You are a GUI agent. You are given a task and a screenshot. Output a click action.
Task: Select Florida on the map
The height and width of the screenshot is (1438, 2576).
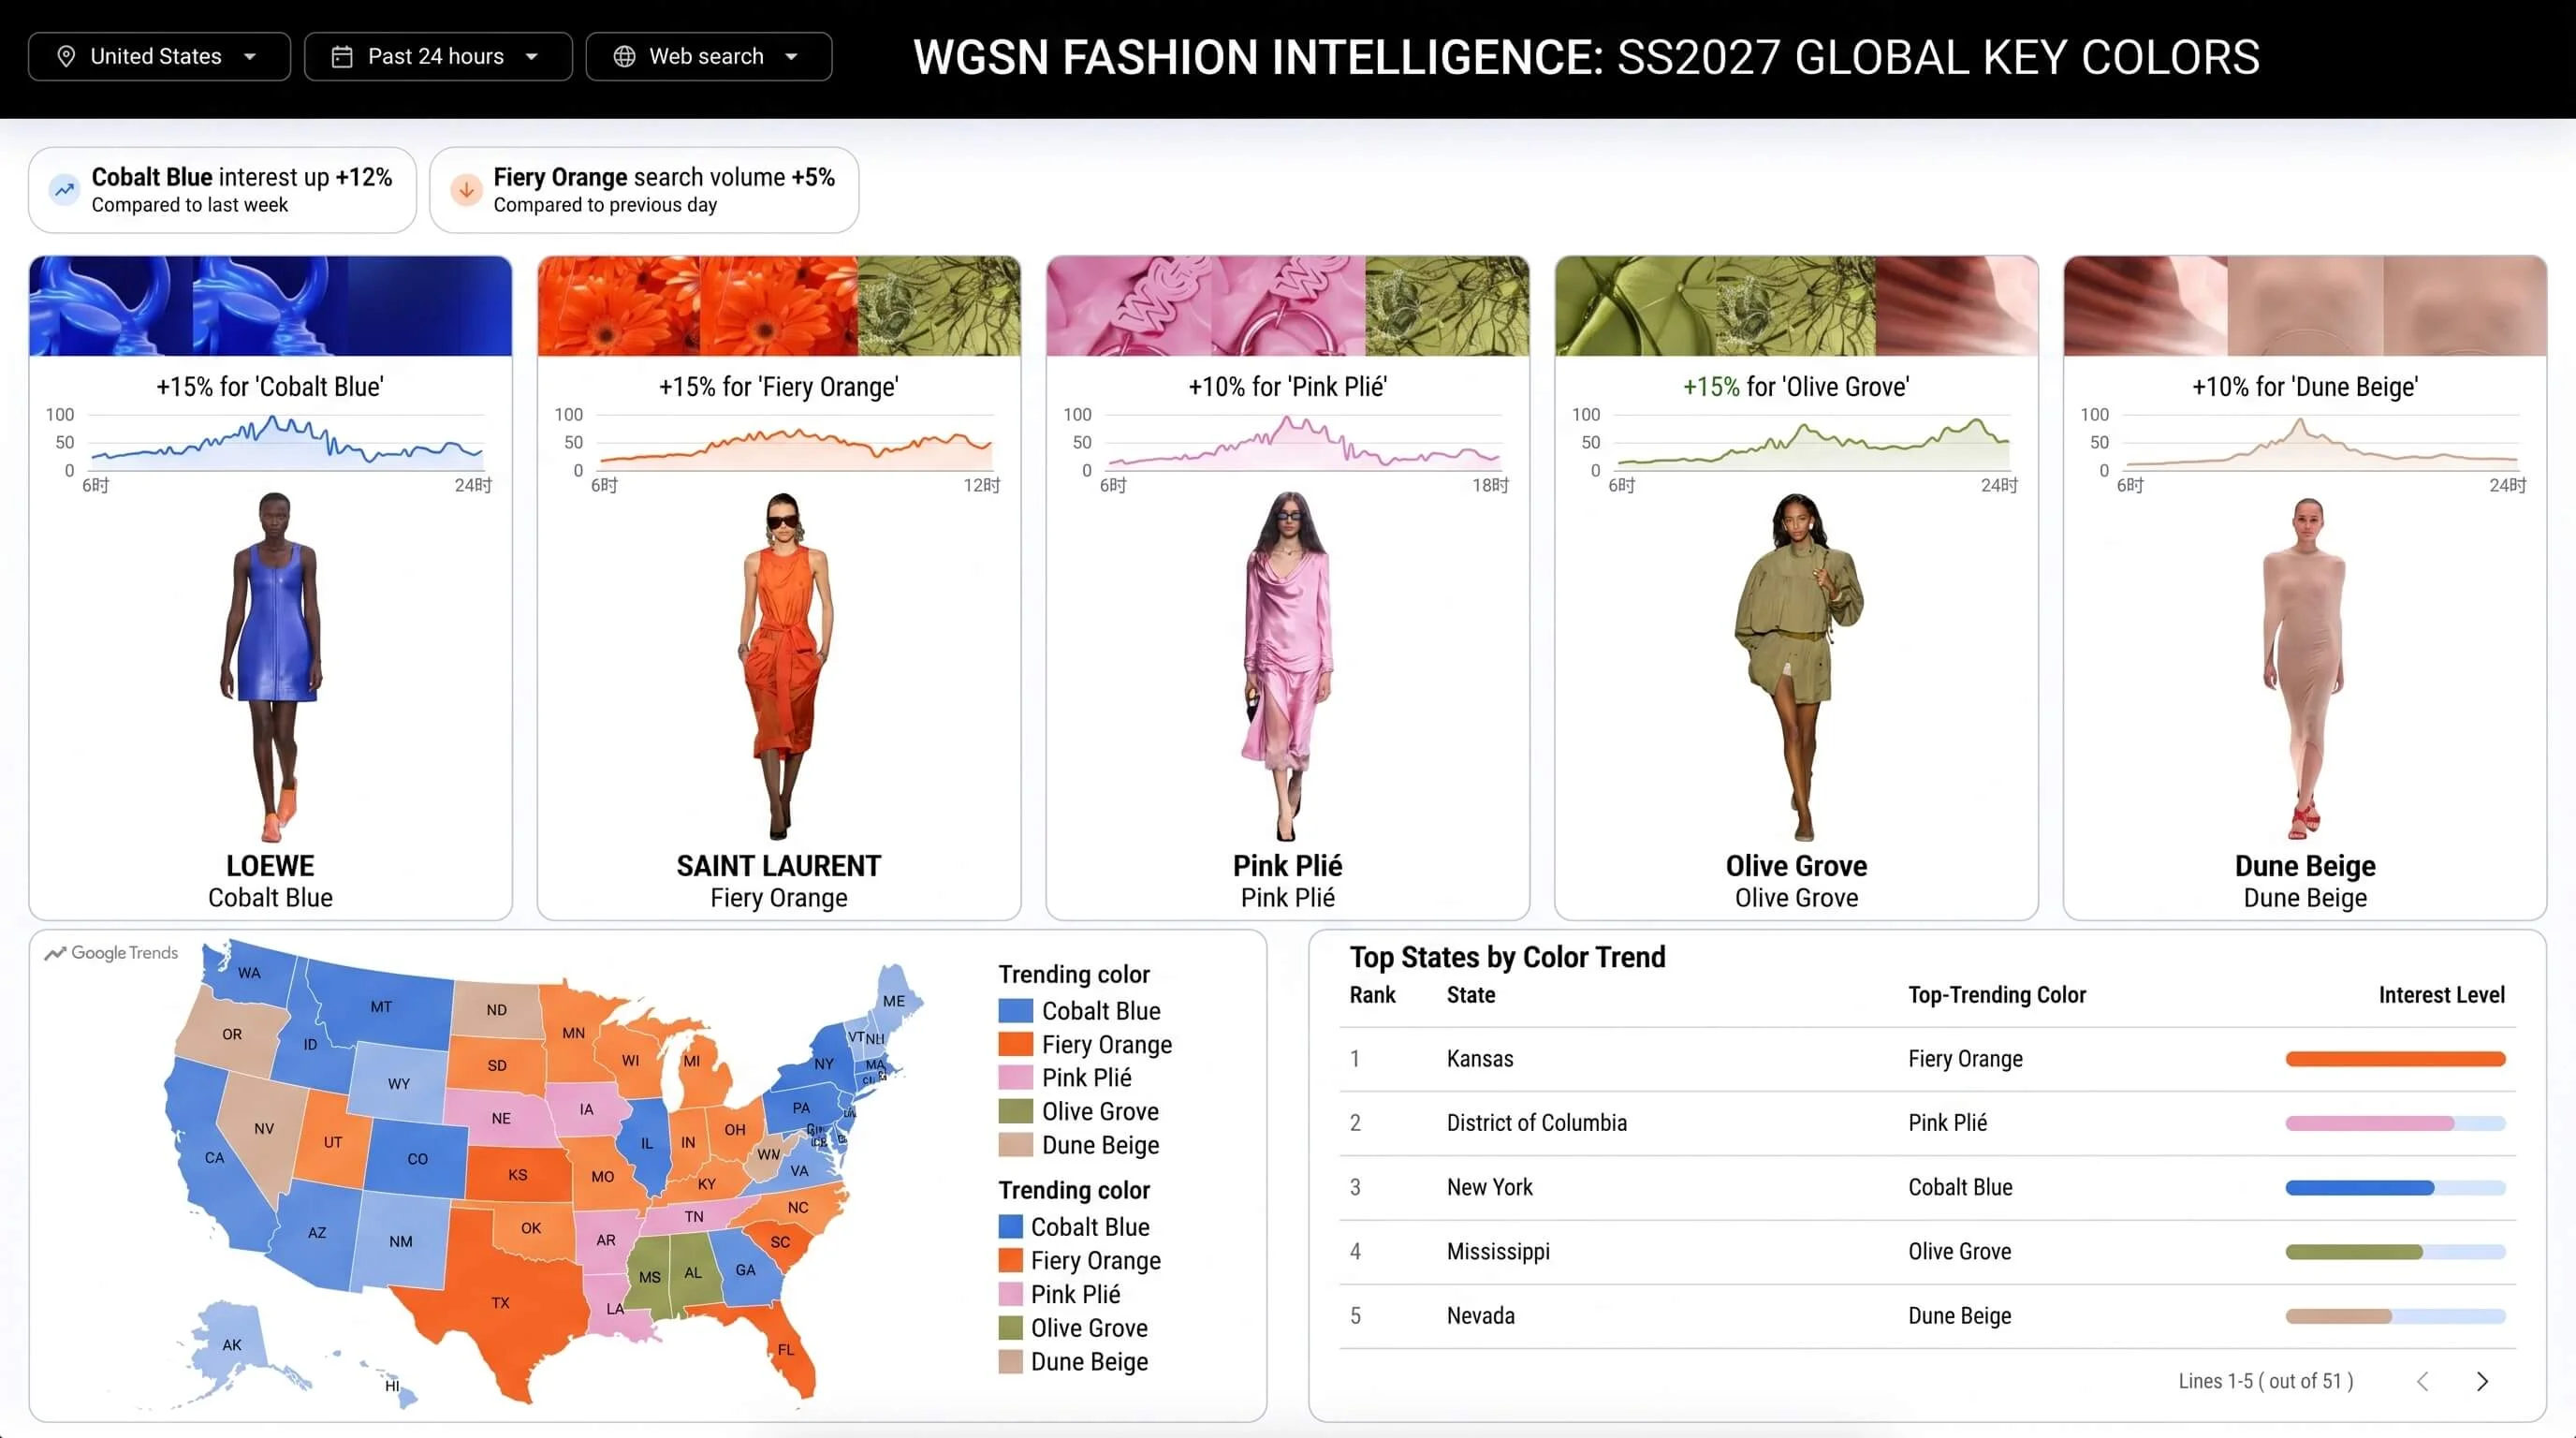click(x=786, y=1349)
